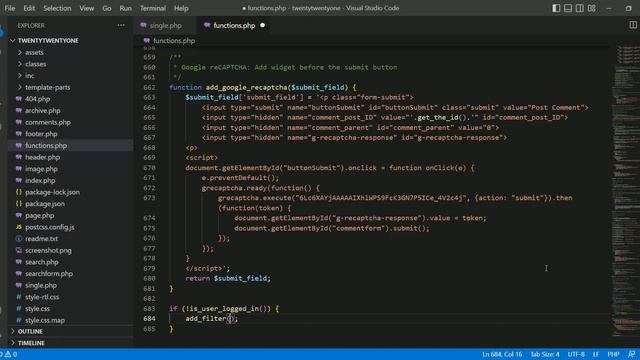Change Tab Size: 4 indentation setting
640x360 pixels.
[545, 354]
